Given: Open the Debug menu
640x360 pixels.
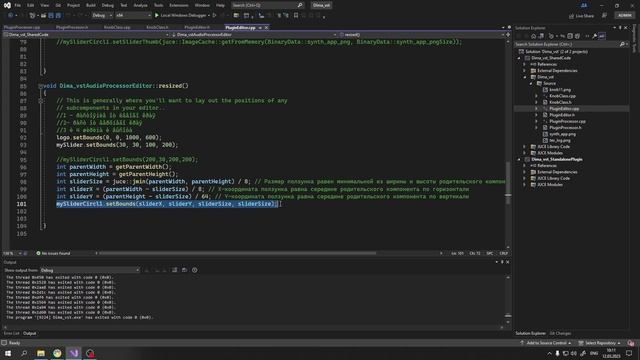Looking at the screenshot, I should [x=108, y=5].
